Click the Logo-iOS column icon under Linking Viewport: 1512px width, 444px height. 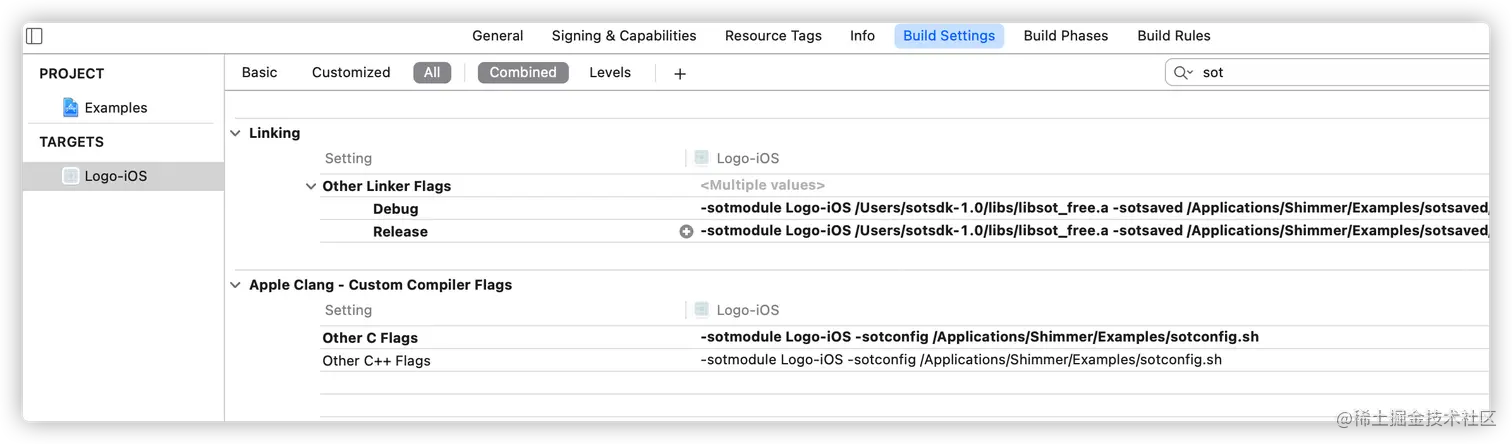click(702, 158)
